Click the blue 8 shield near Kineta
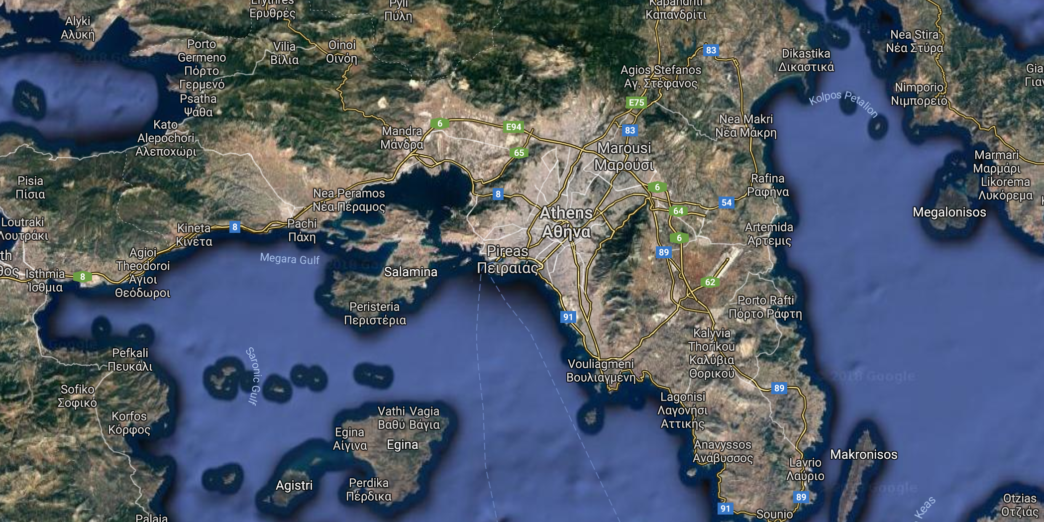The image size is (1044, 522). point(234,227)
